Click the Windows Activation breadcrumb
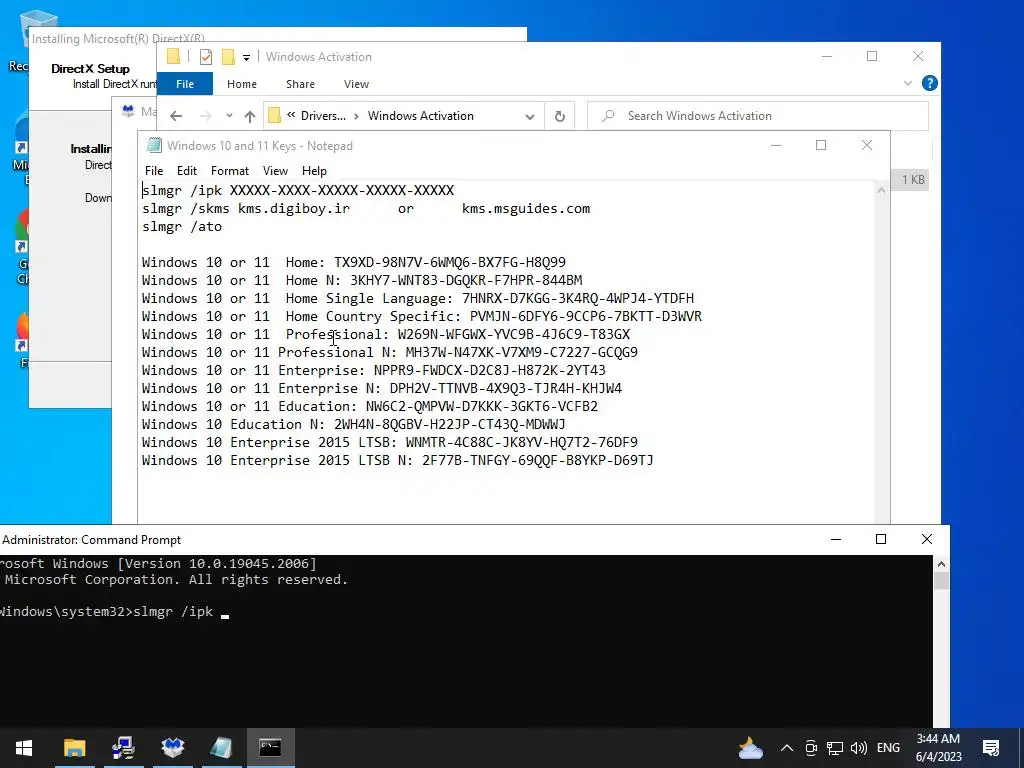Image resolution: width=1024 pixels, height=768 pixels. [x=421, y=116]
